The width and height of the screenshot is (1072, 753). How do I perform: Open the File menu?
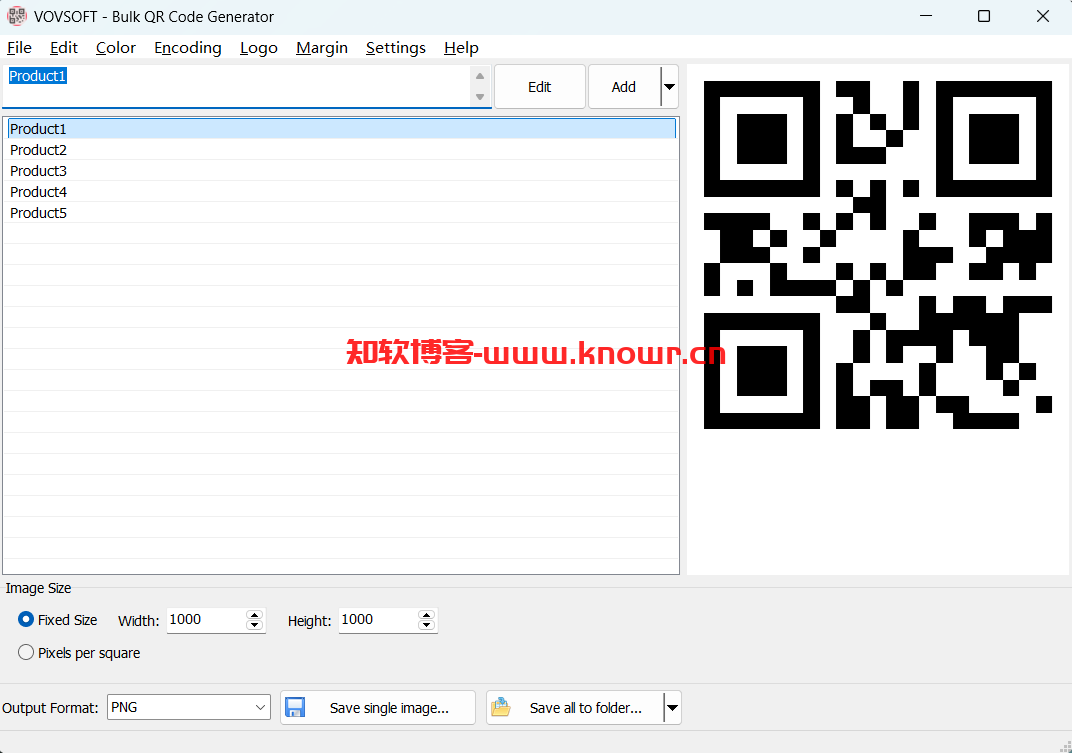[x=19, y=48]
